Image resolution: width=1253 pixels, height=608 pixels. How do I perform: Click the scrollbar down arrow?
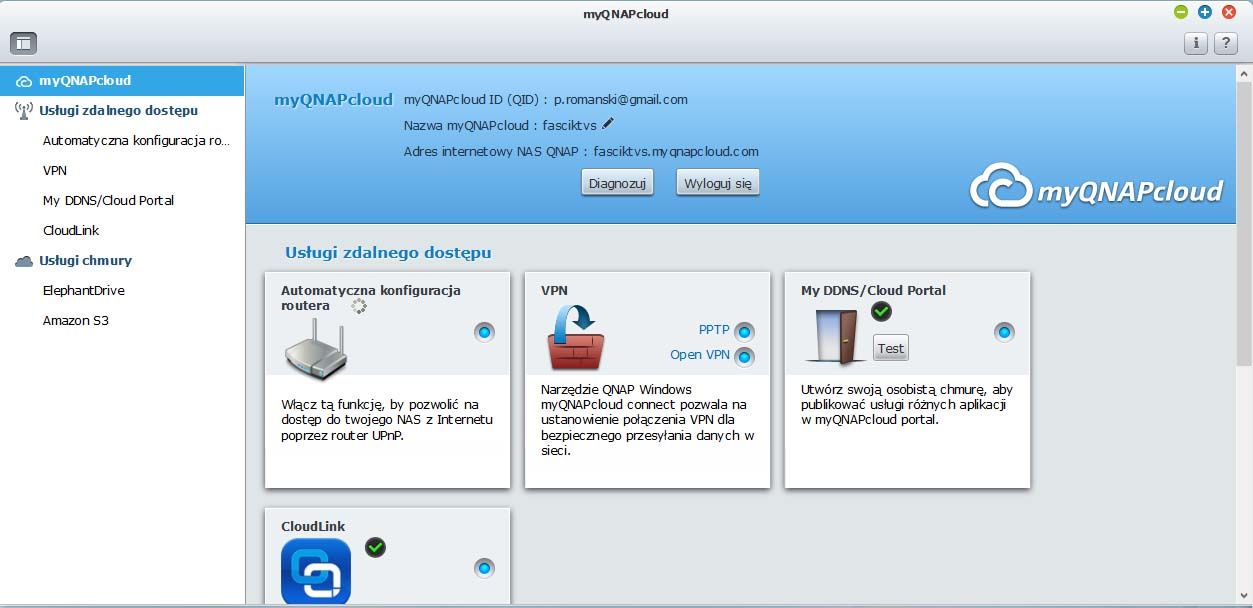click(x=1244, y=596)
